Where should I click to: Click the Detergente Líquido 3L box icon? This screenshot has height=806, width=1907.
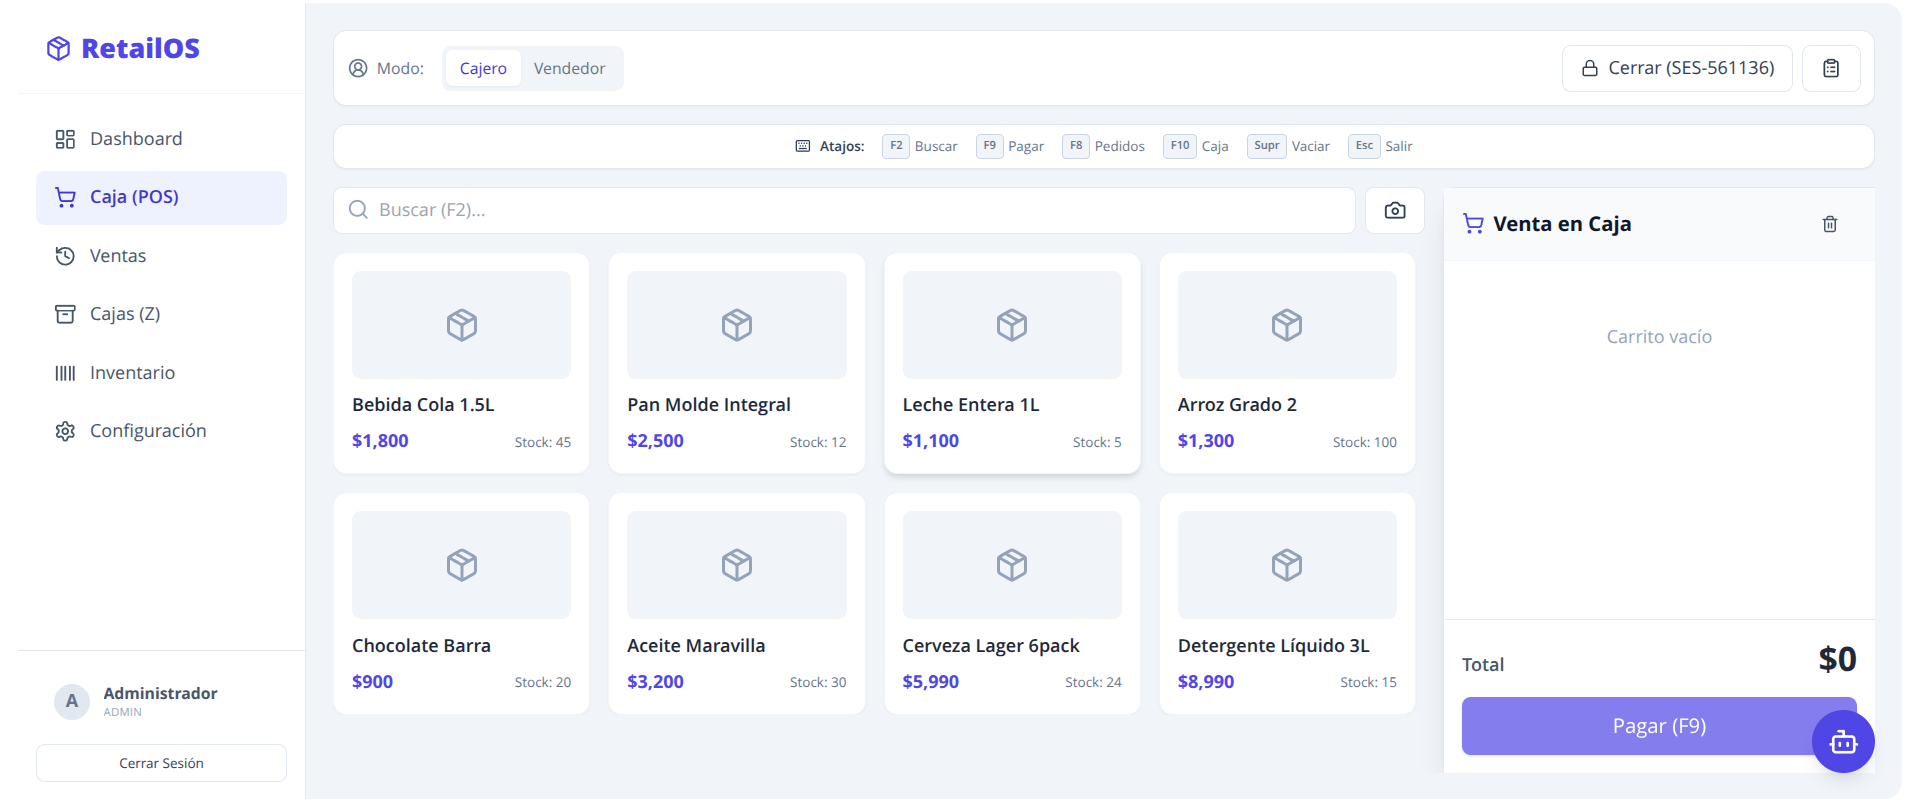point(1286,565)
